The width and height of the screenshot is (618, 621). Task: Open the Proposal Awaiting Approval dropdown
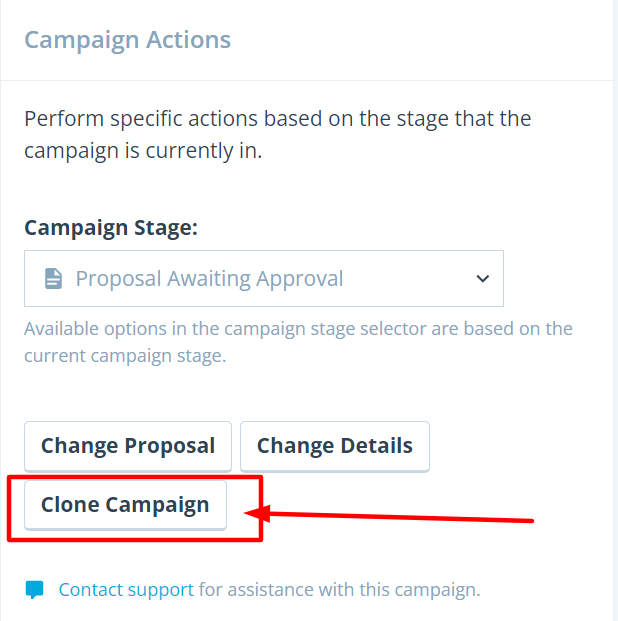(264, 278)
